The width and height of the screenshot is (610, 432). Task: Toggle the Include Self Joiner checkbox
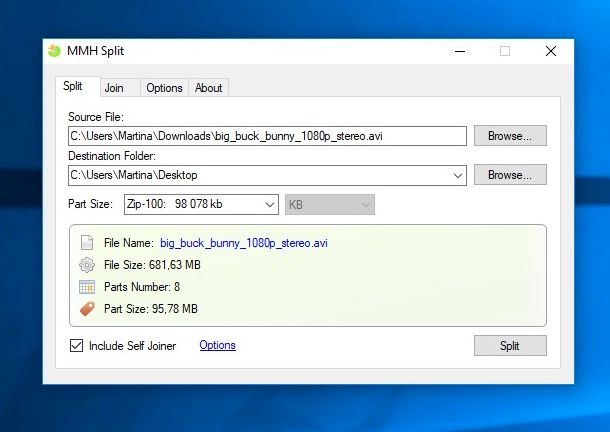76,346
